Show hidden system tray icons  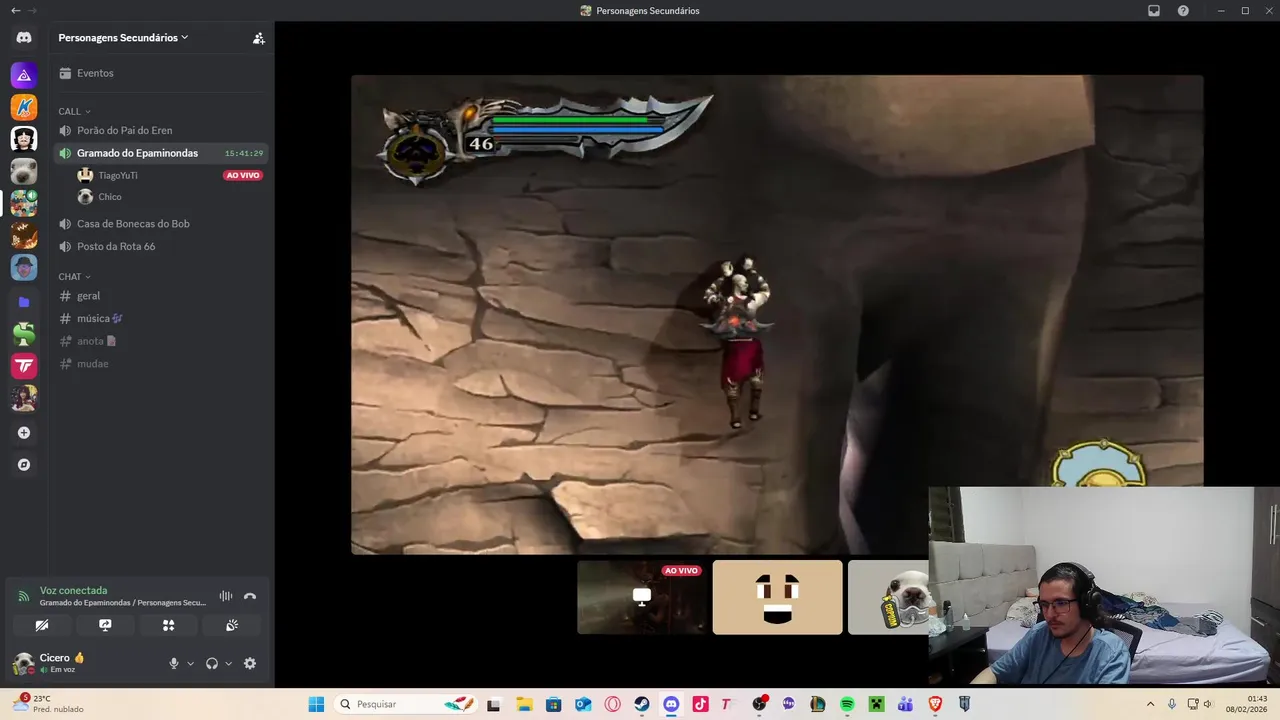pos(1150,704)
